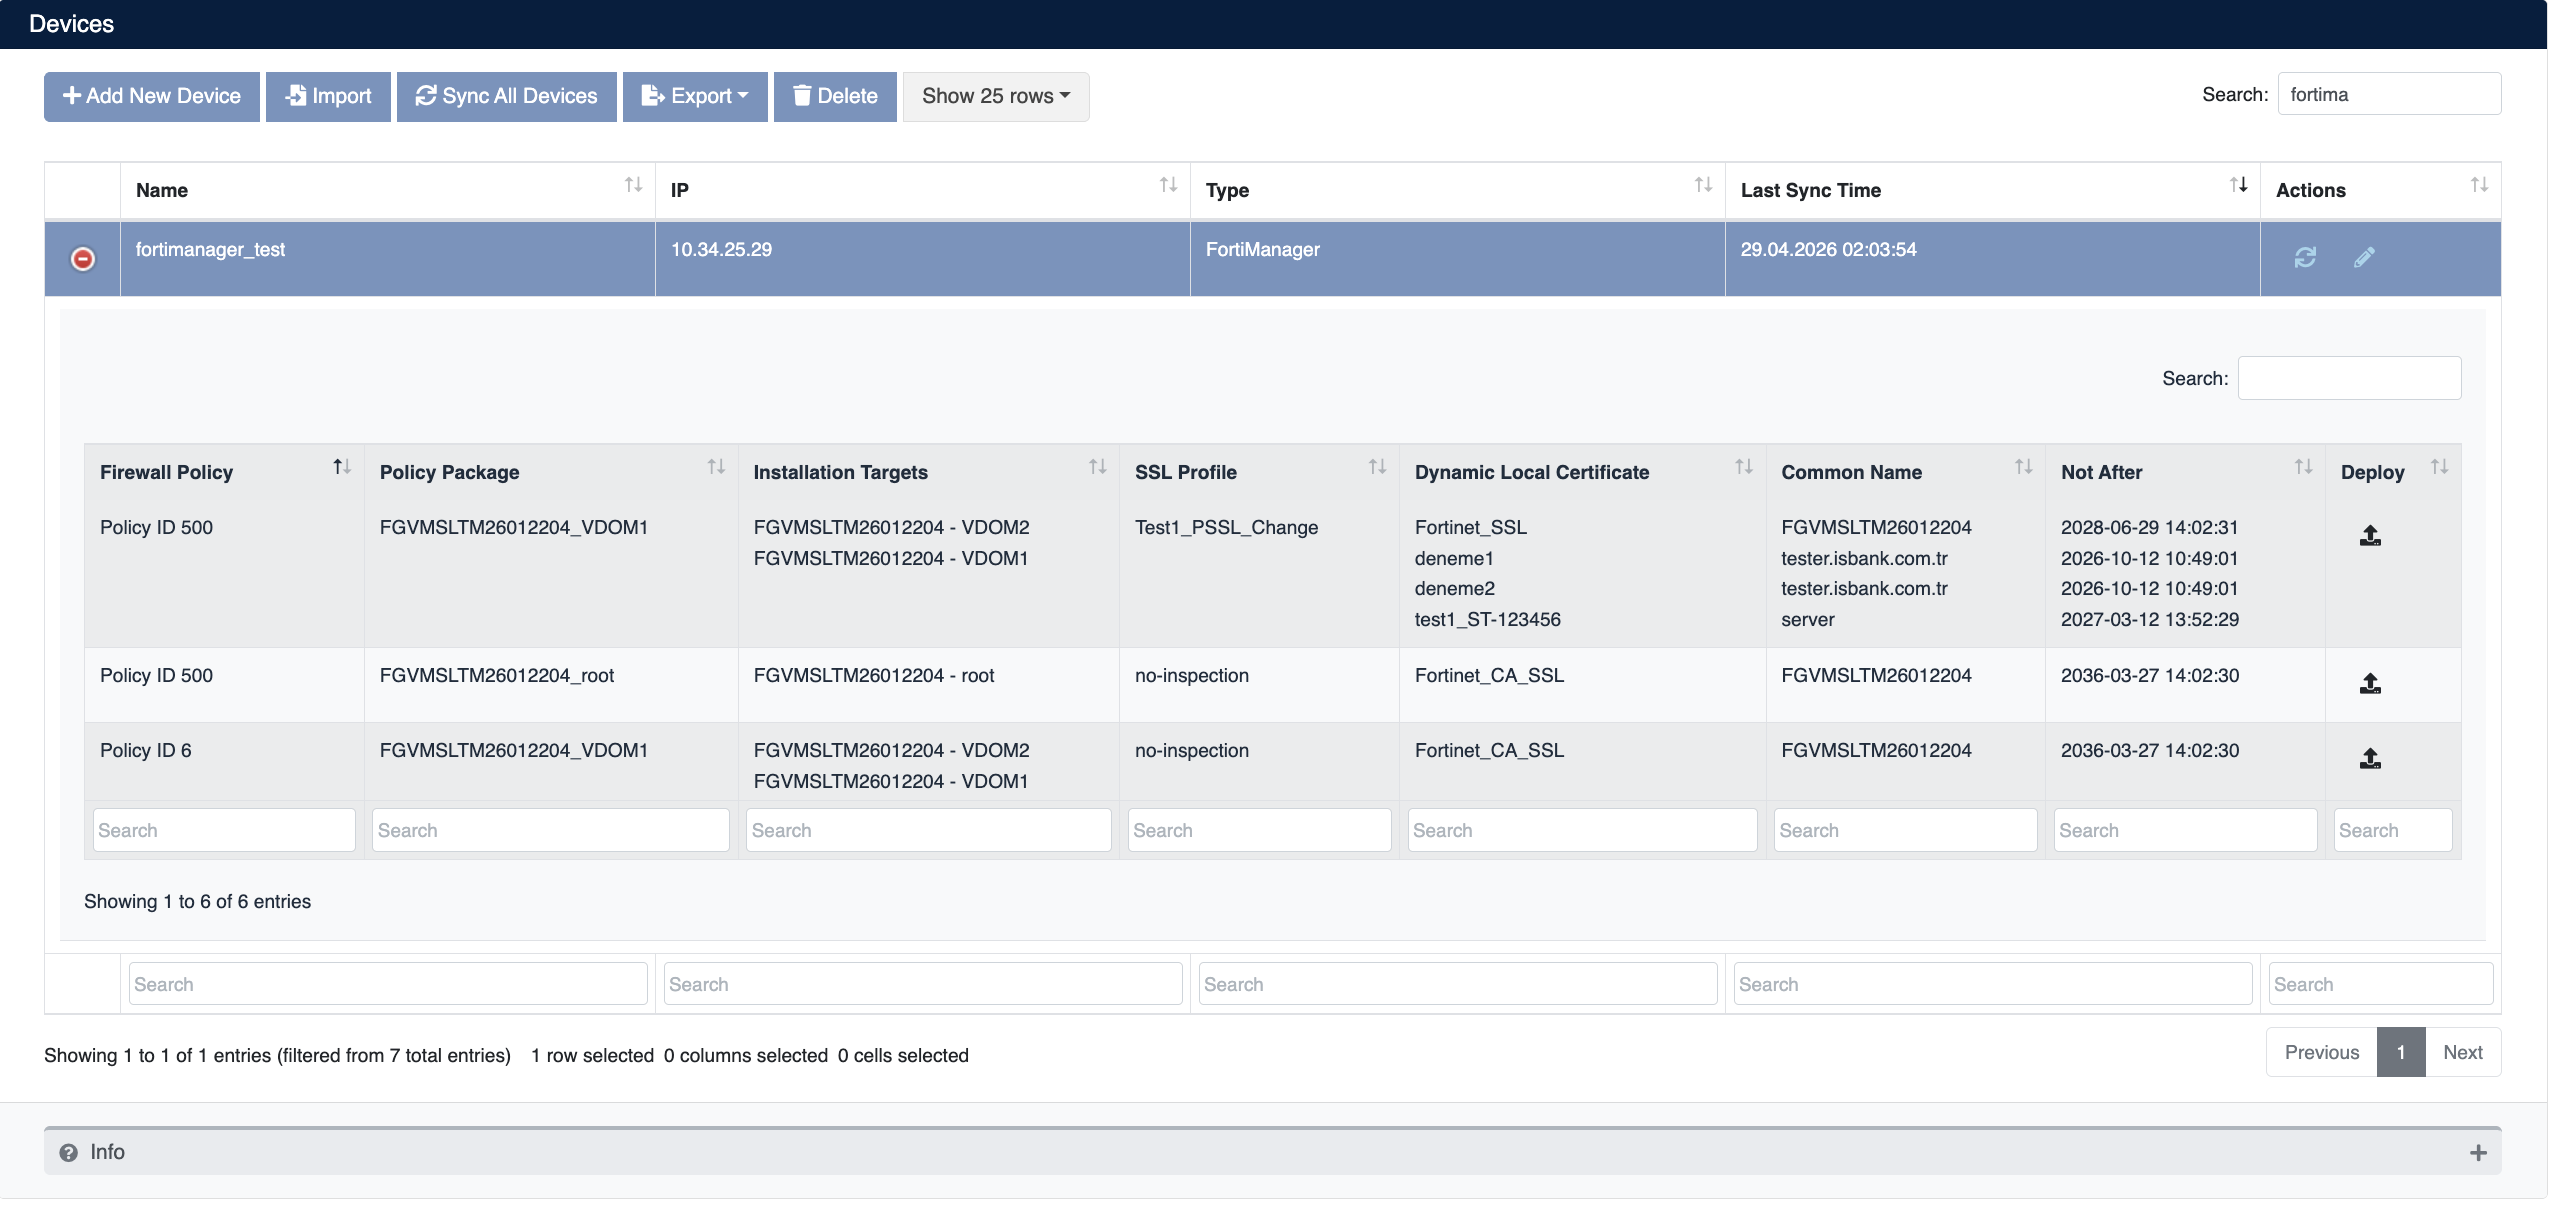Screen dimensions: 2558x1206
Task: Select page 1 in pagination
Action: click(2401, 1052)
